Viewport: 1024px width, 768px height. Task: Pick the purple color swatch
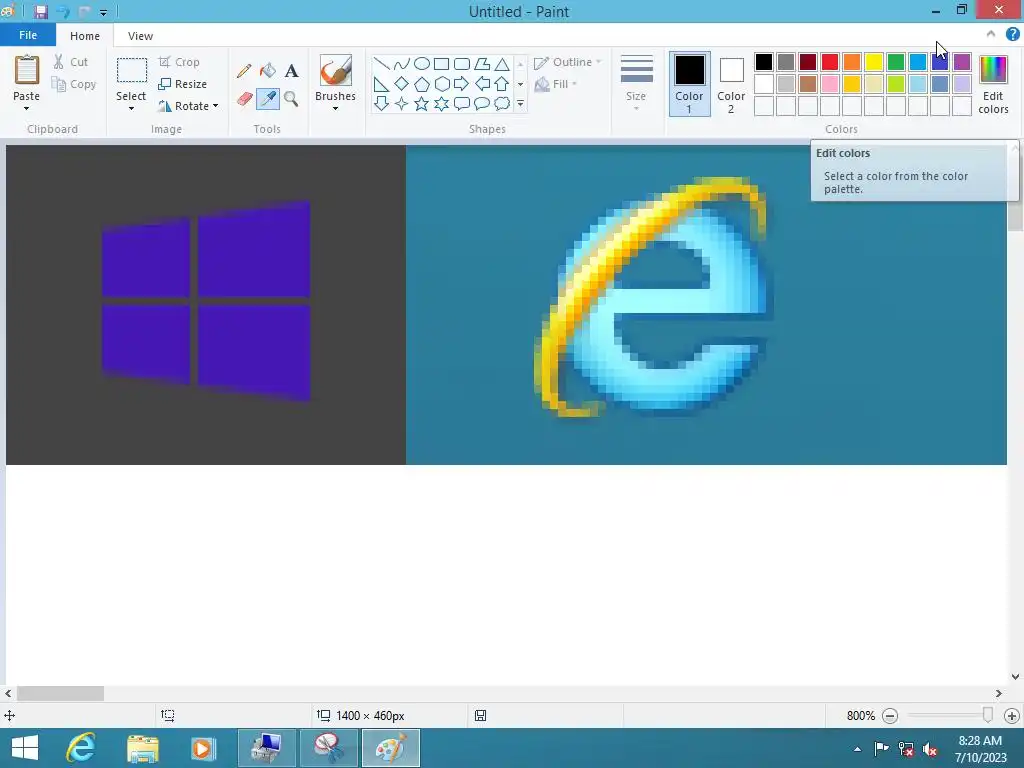(x=962, y=62)
